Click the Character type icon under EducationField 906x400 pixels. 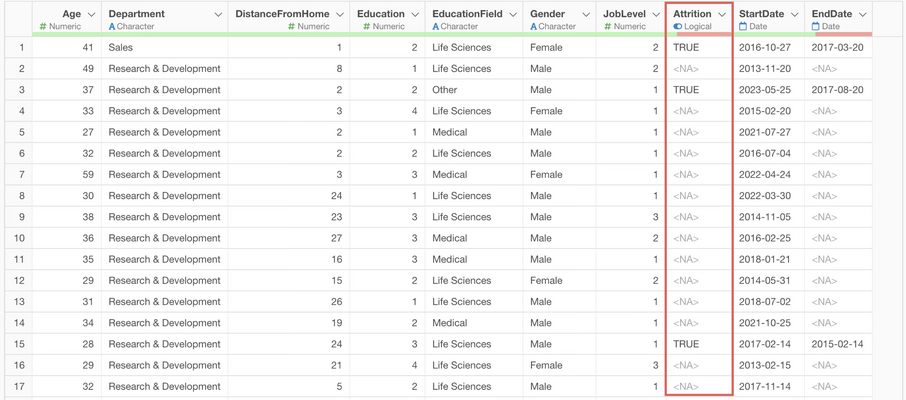(436, 27)
